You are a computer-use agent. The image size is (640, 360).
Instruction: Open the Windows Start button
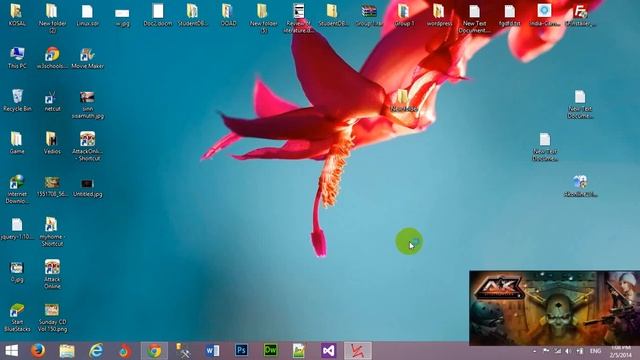point(11,351)
